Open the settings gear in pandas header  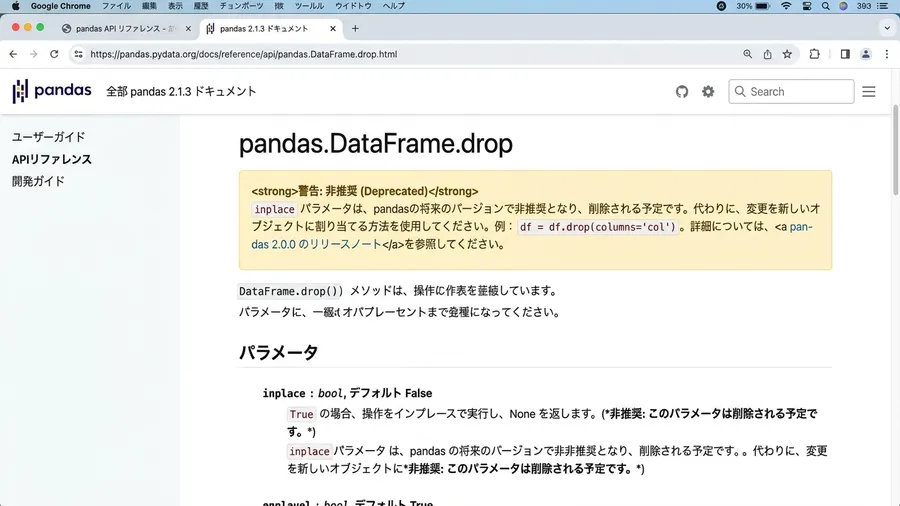pos(708,92)
